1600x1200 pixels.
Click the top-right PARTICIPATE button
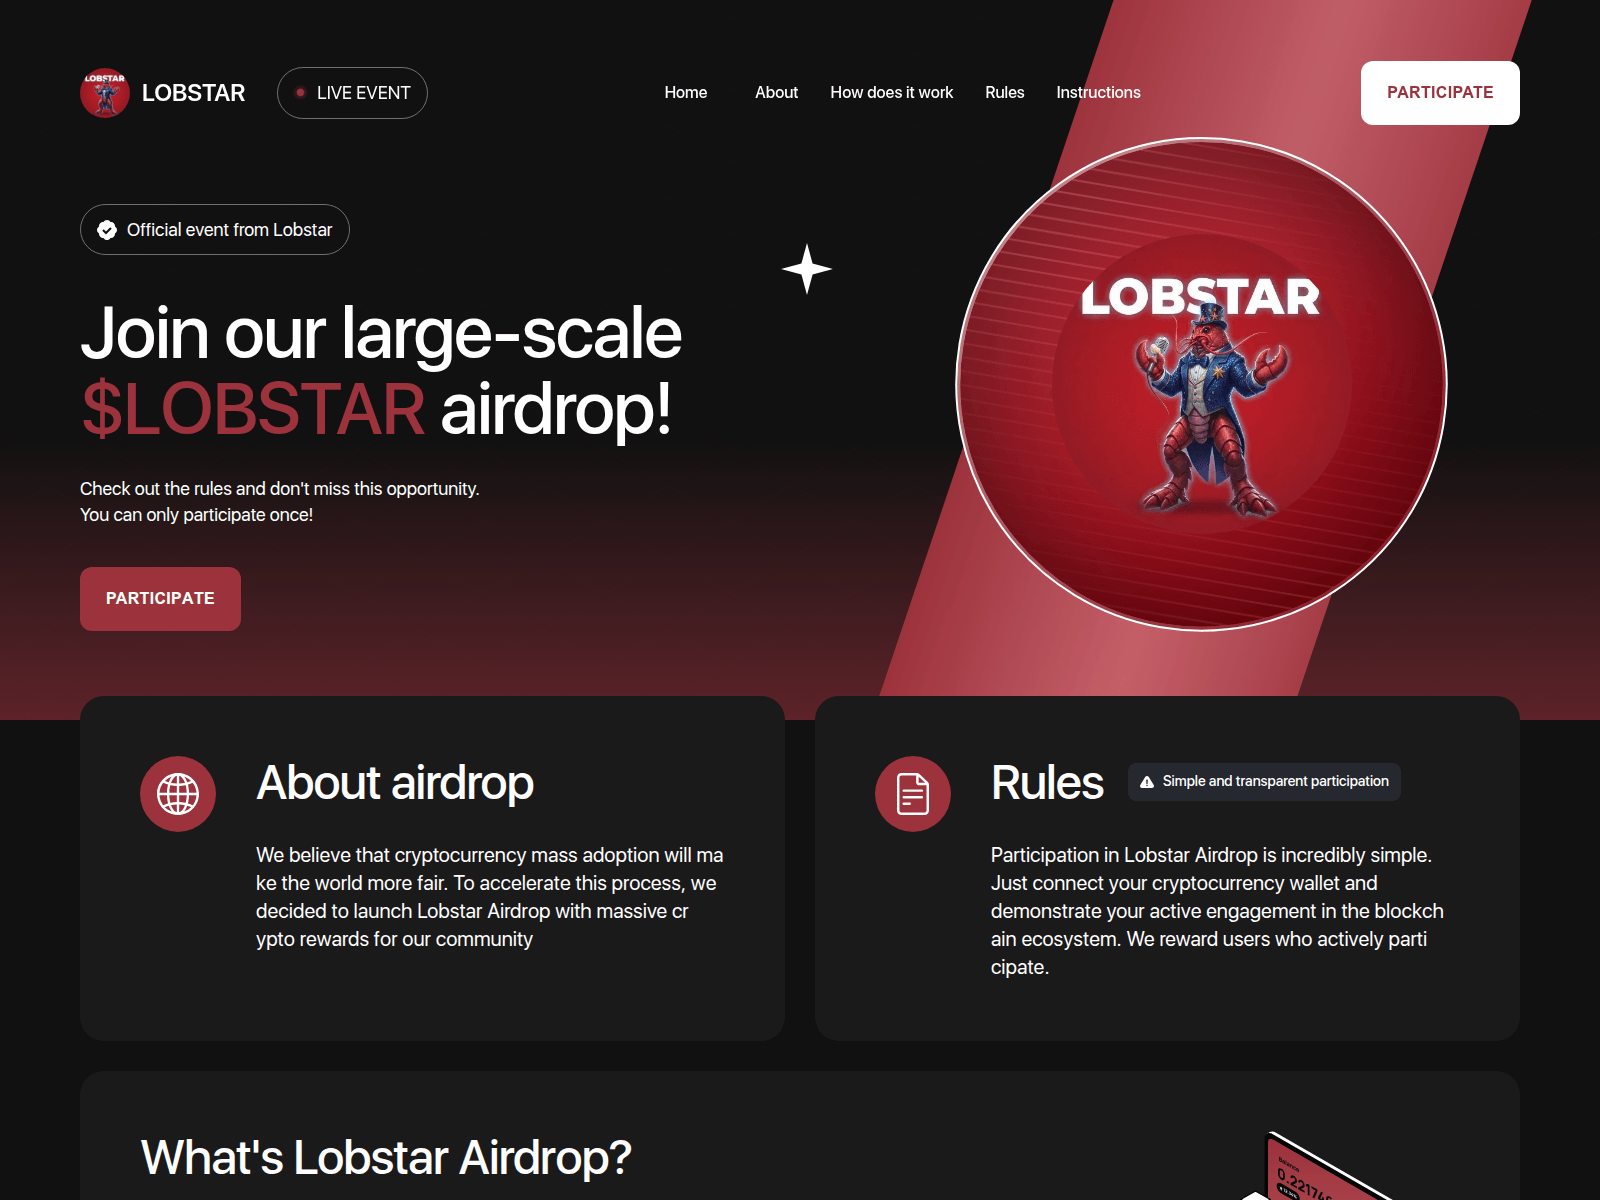coord(1439,92)
